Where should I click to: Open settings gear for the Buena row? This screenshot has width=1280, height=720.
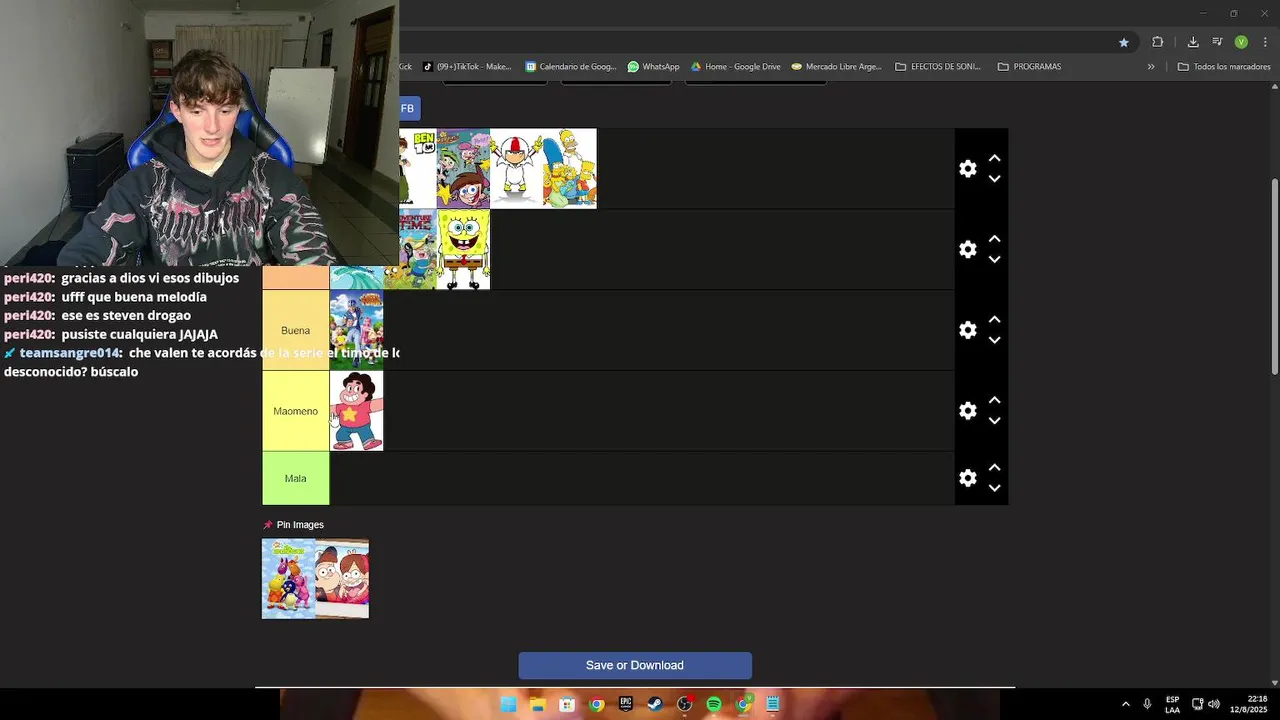(x=967, y=330)
